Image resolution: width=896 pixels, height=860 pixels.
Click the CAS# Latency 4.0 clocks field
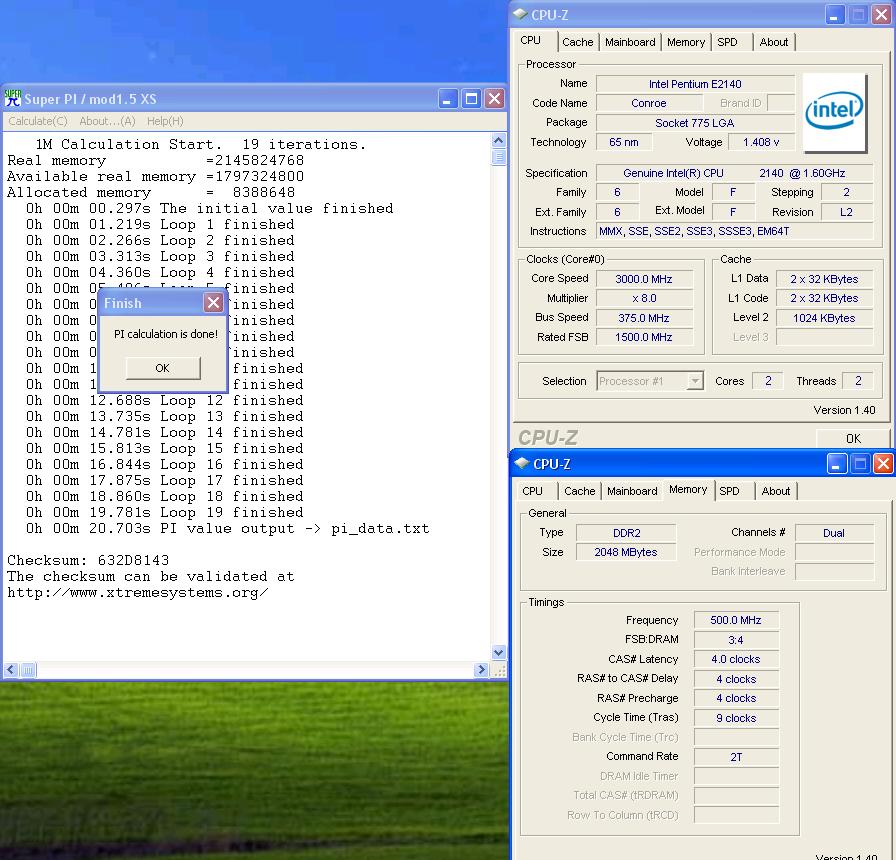(736, 659)
